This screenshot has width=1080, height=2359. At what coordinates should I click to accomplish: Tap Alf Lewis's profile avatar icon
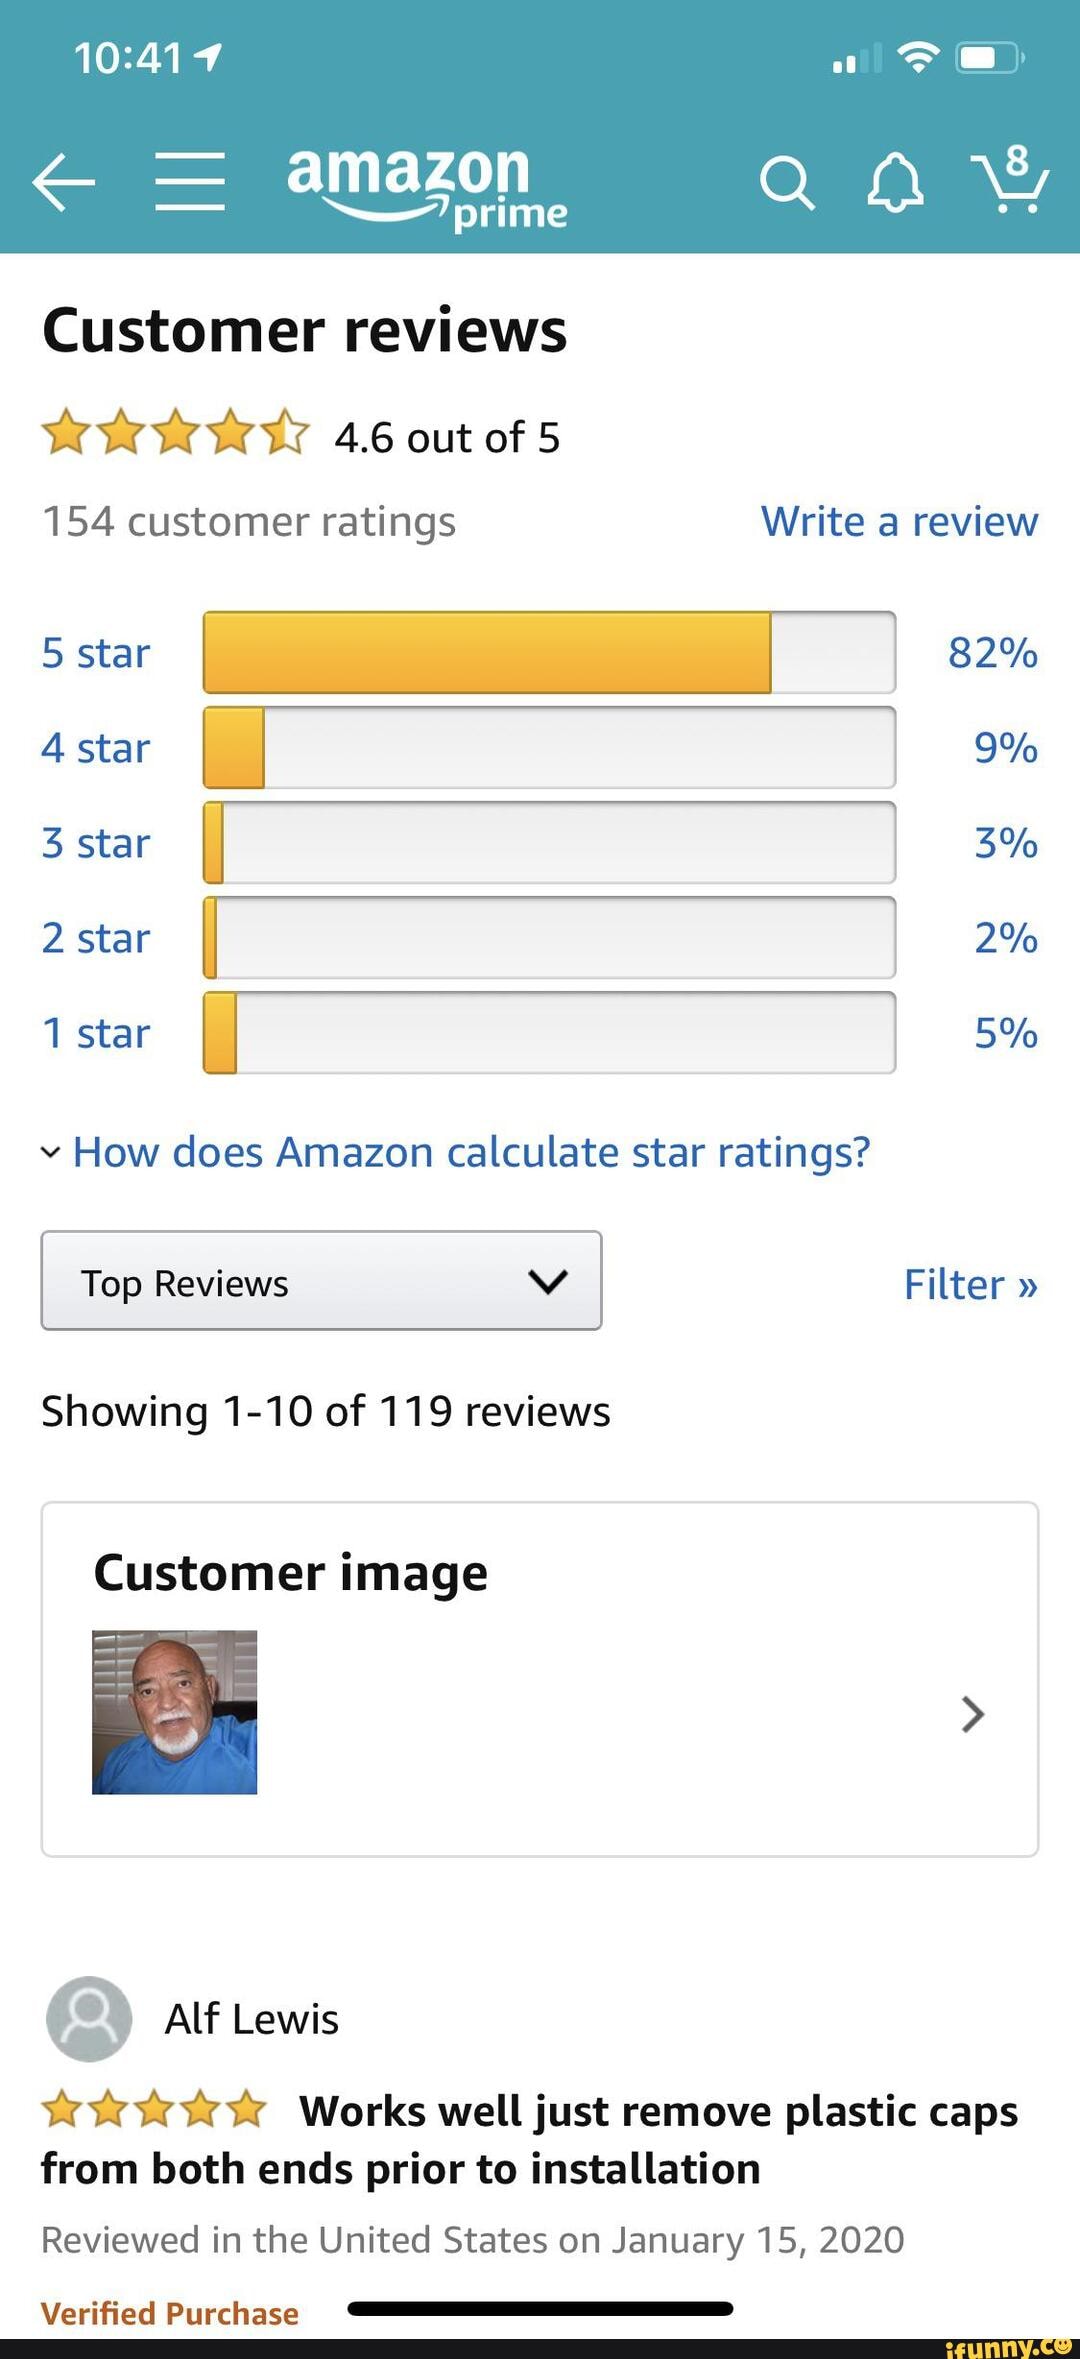(x=88, y=2018)
